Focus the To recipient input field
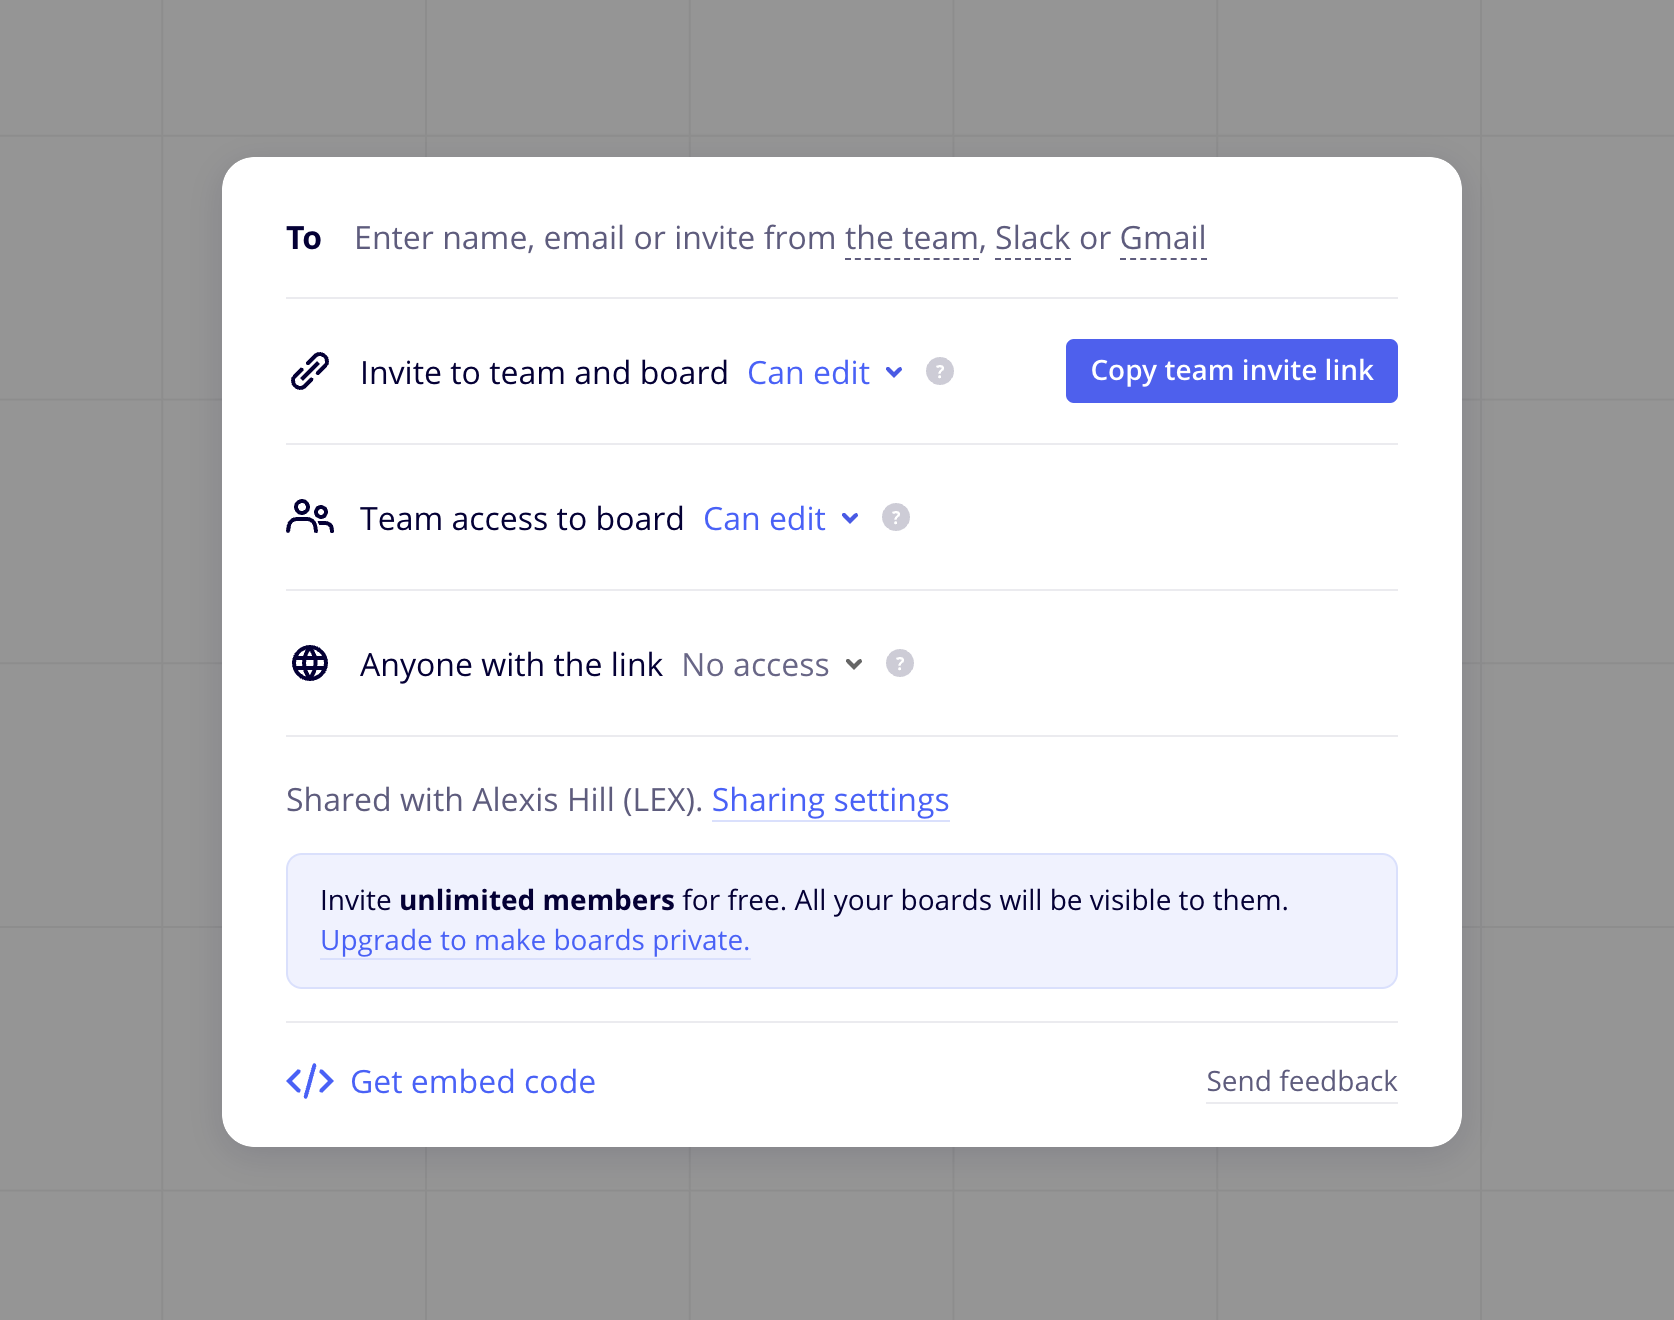The width and height of the screenshot is (1674, 1320). point(590,238)
